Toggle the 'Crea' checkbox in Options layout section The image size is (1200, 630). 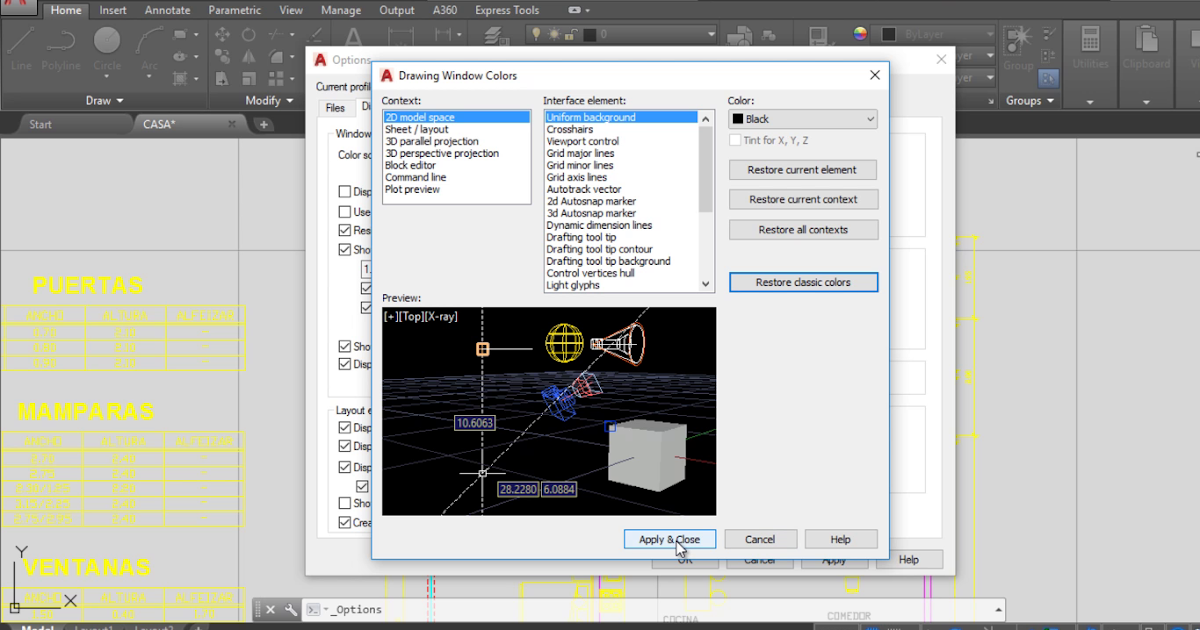coord(345,522)
